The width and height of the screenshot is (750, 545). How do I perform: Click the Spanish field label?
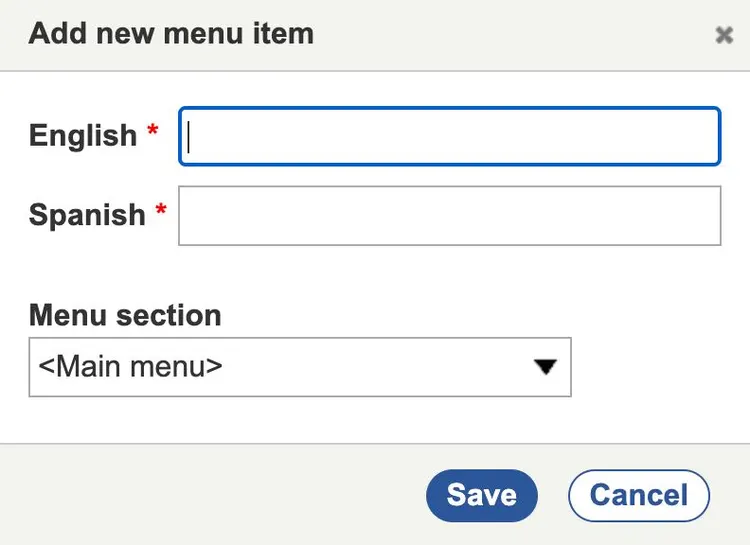pyautogui.click(x=87, y=215)
